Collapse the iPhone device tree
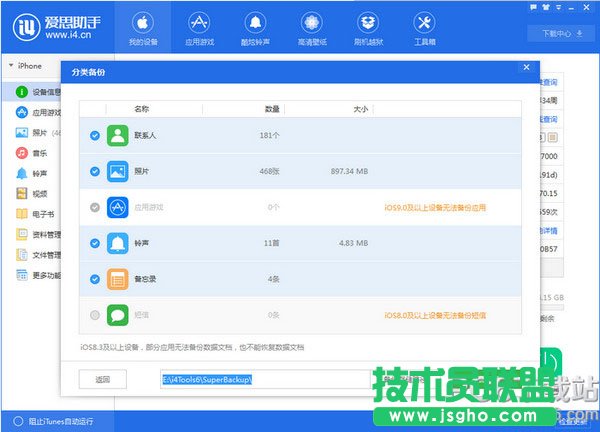This screenshot has height=432, width=600. pos(11,65)
